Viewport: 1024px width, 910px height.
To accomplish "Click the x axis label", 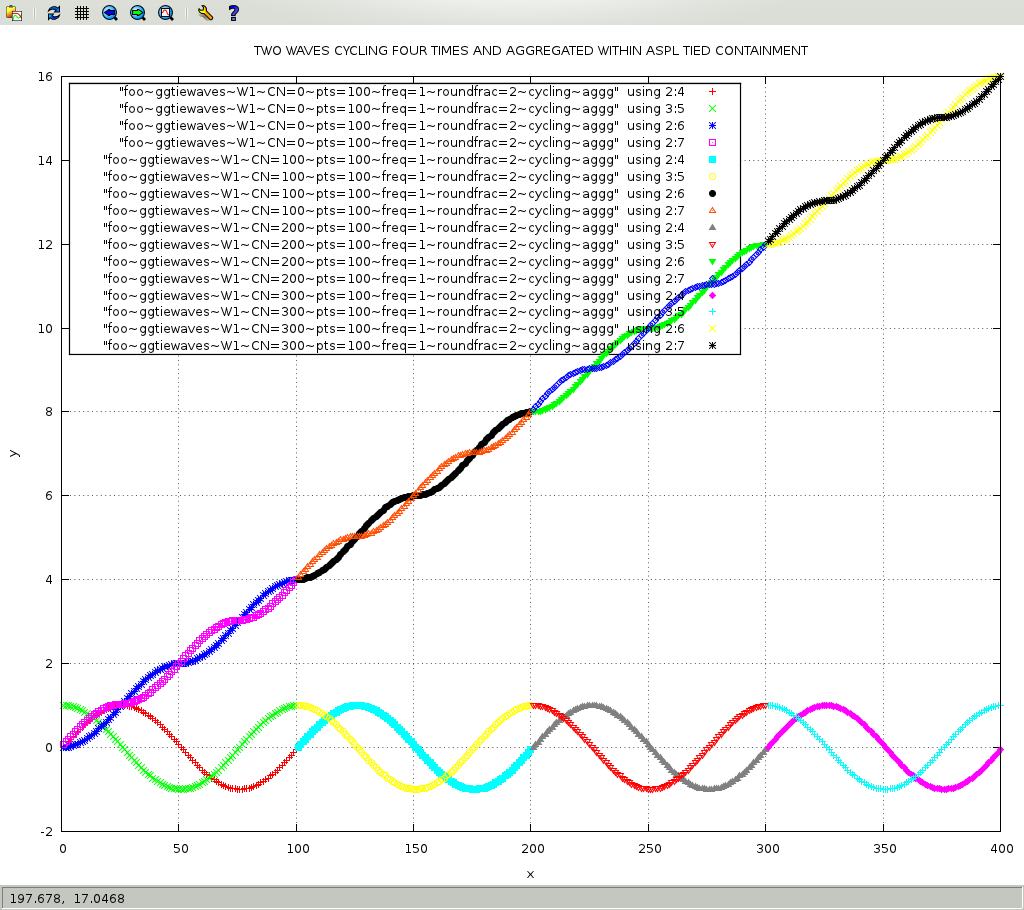I will click(x=530, y=874).
